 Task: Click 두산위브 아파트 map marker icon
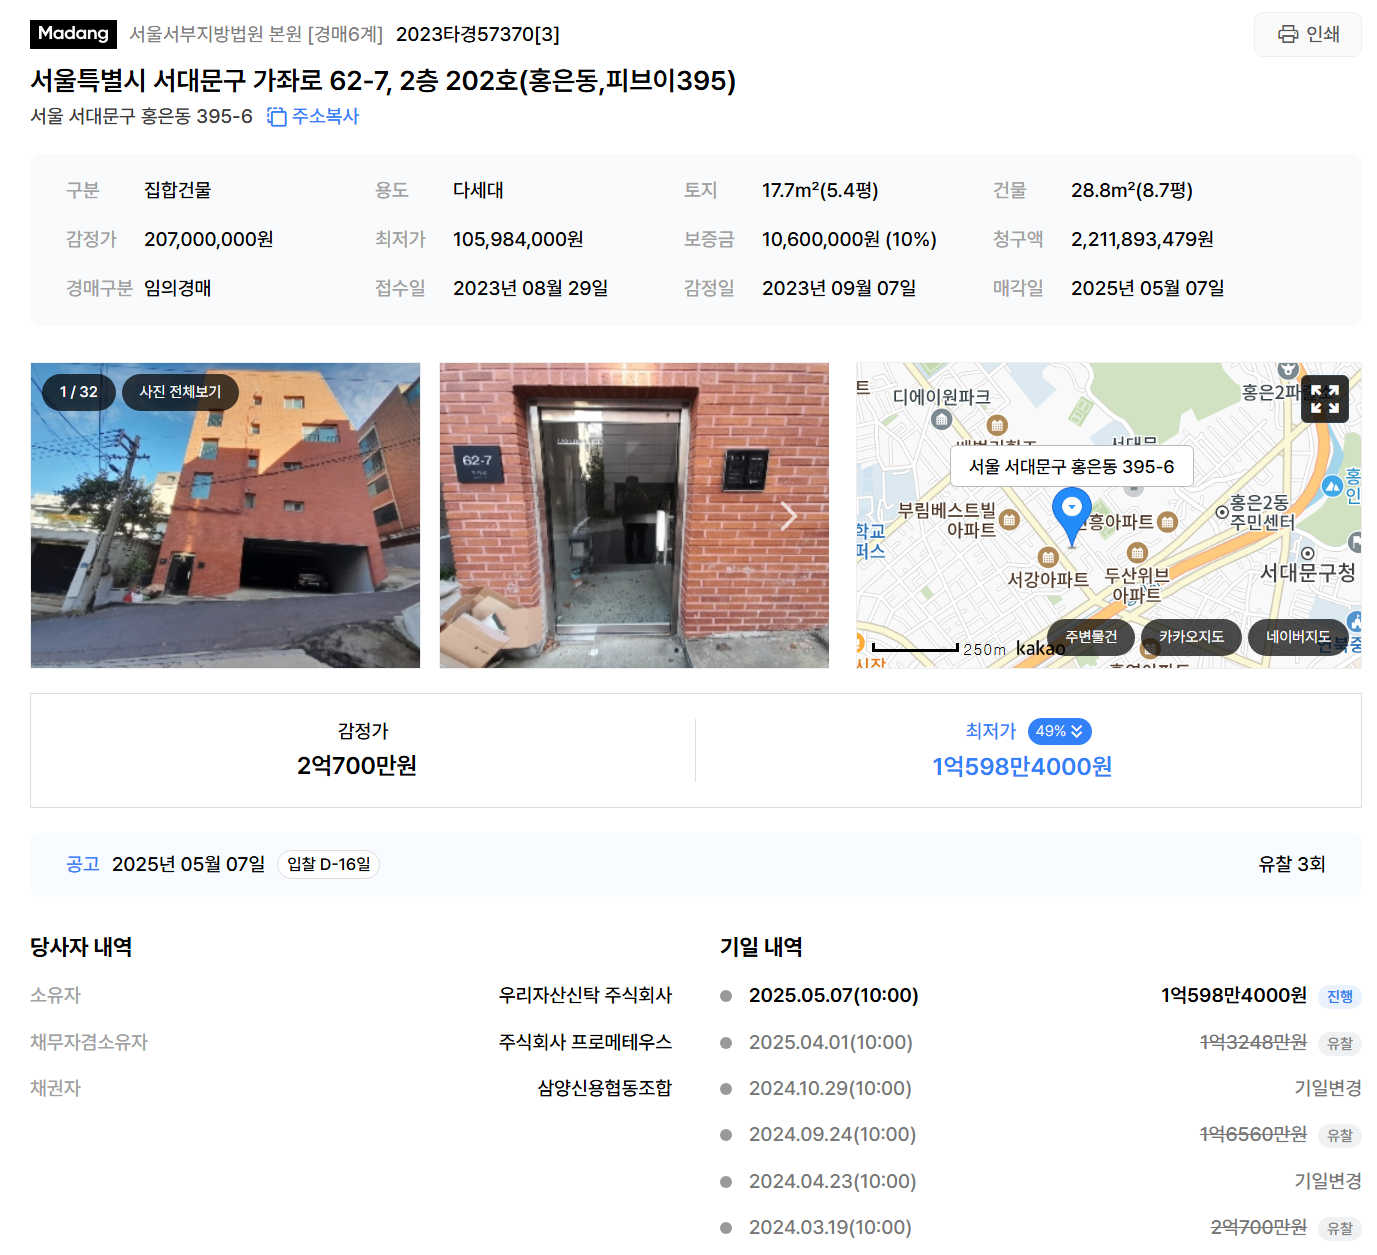1137,553
